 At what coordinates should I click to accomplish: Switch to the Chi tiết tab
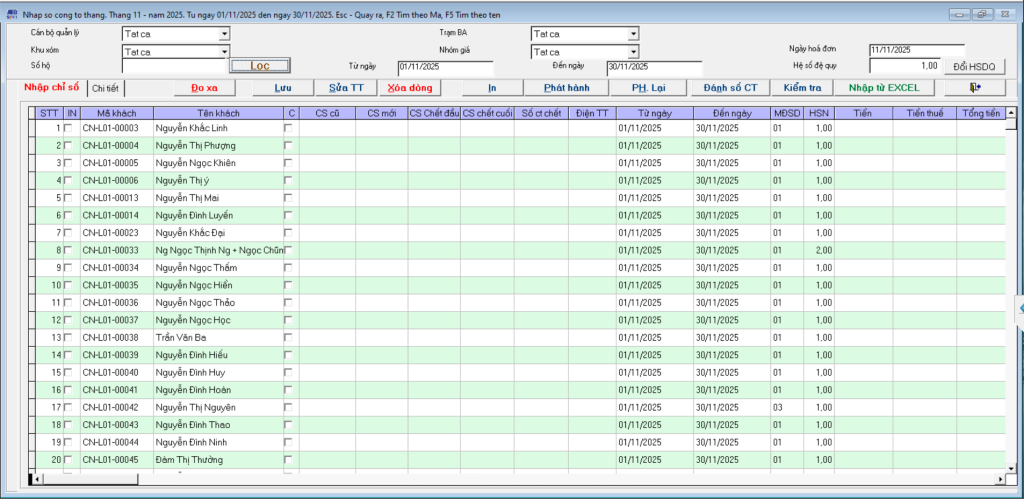105,88
